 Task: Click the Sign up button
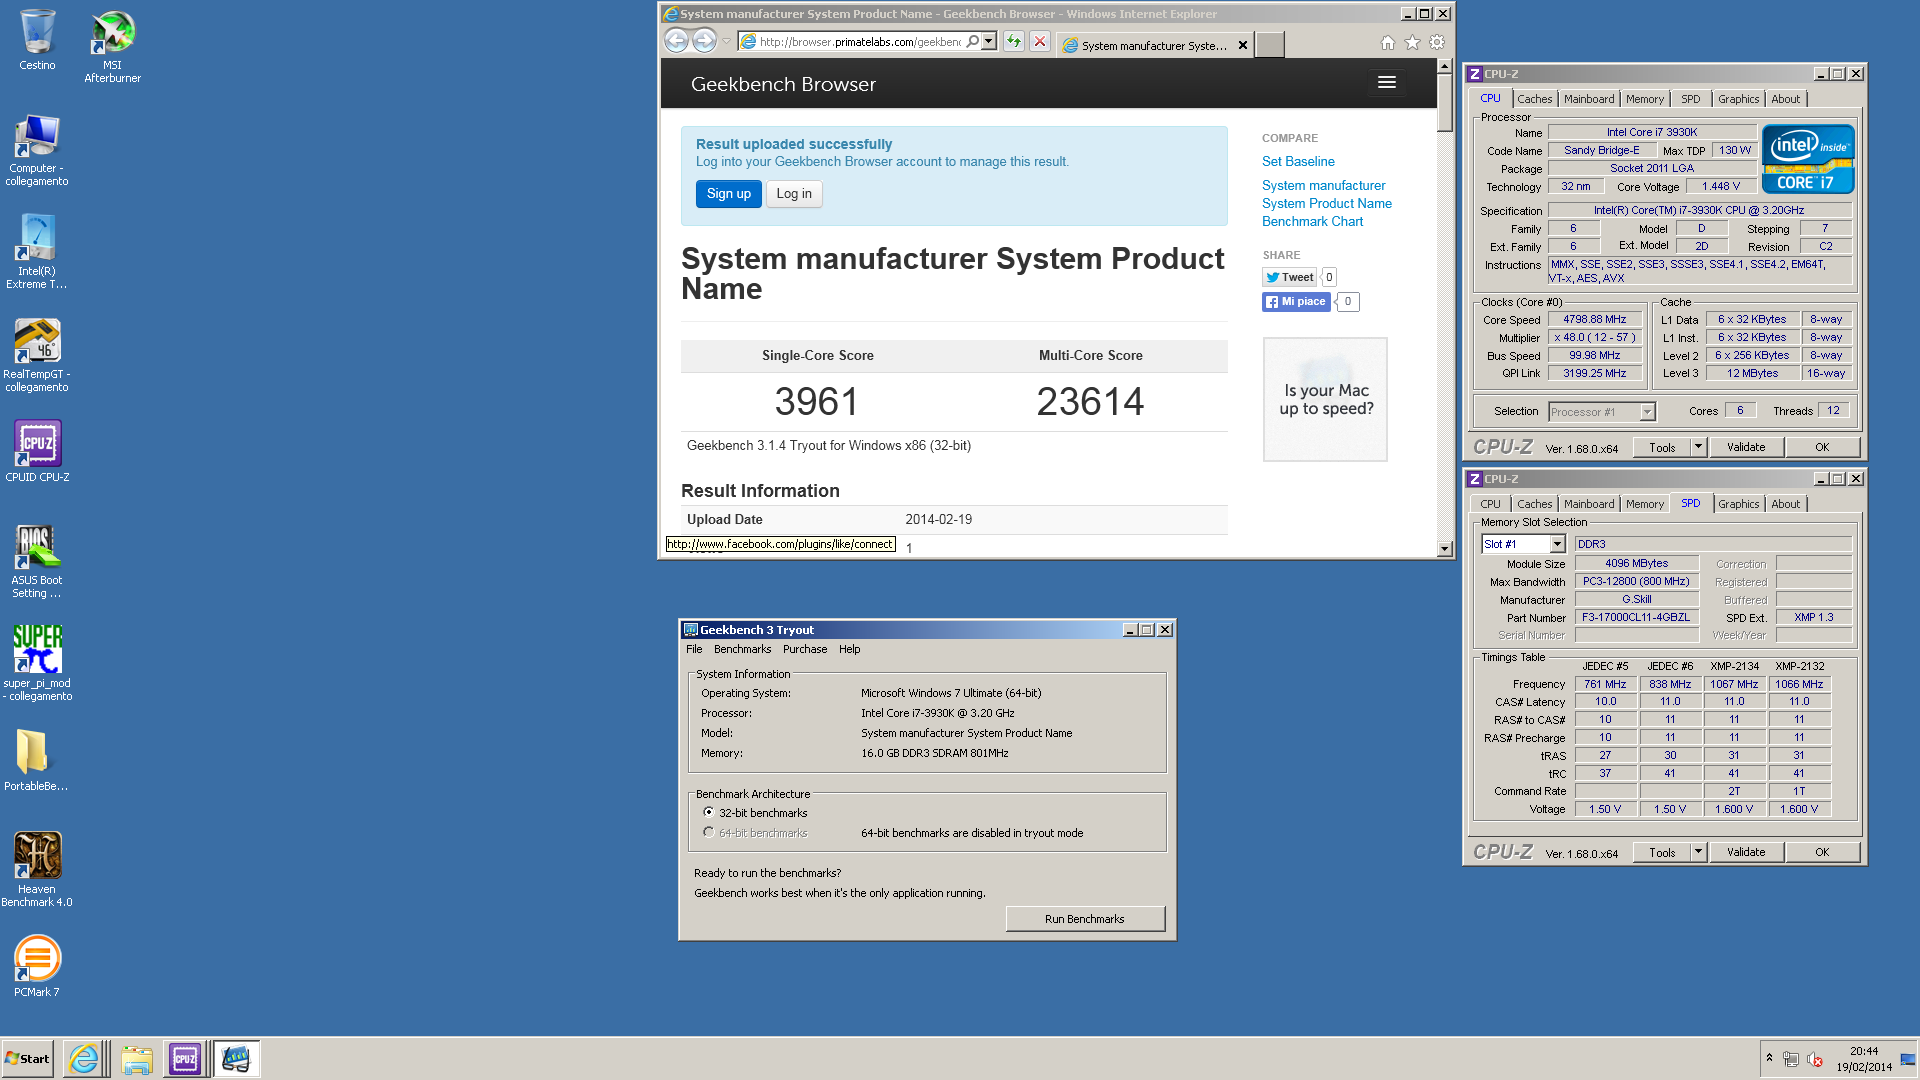click(x=728, y=194)
